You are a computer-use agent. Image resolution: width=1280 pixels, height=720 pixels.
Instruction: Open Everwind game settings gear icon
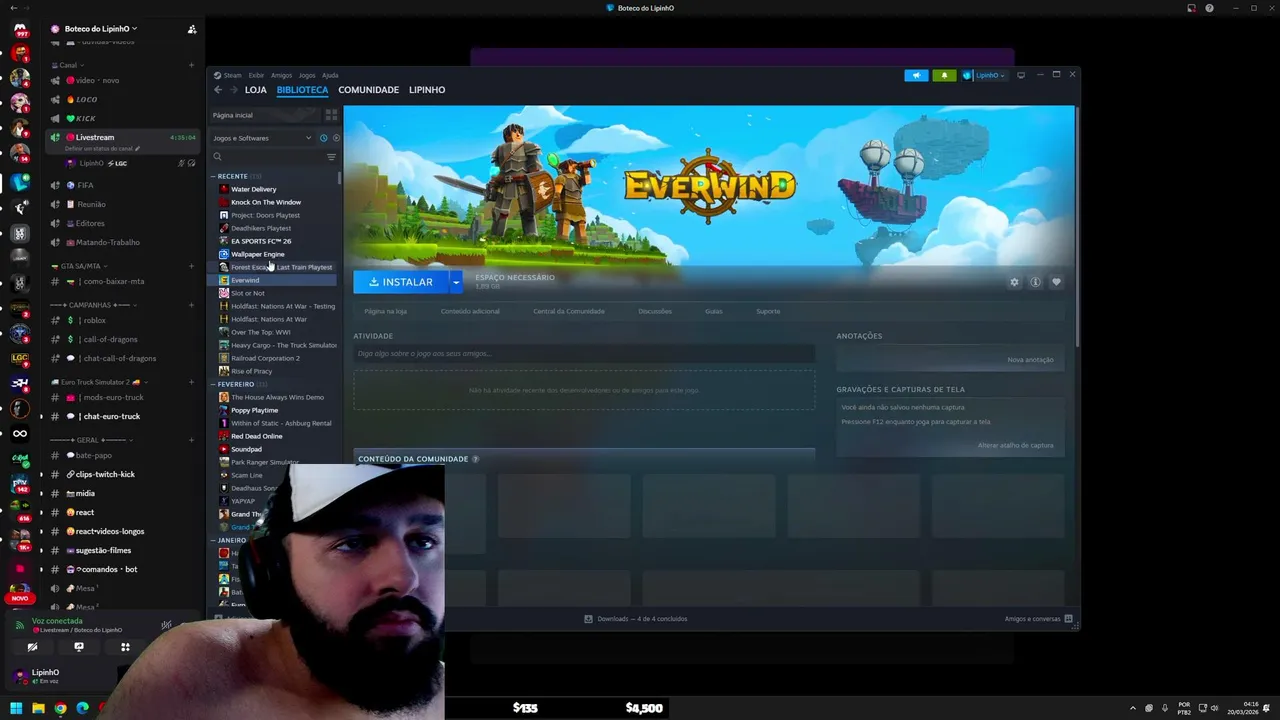point(1014,282)
